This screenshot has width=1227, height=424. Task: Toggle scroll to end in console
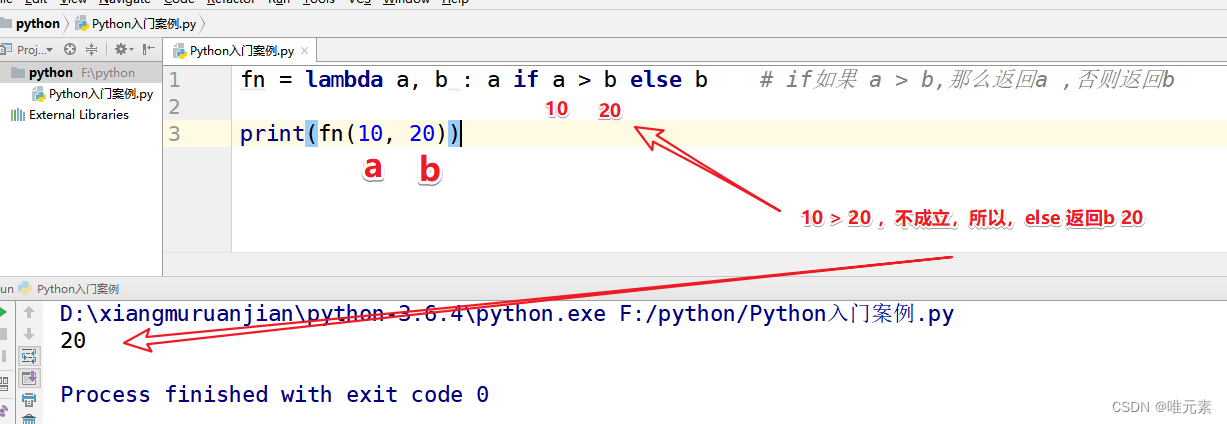click(x=29, y=378)
